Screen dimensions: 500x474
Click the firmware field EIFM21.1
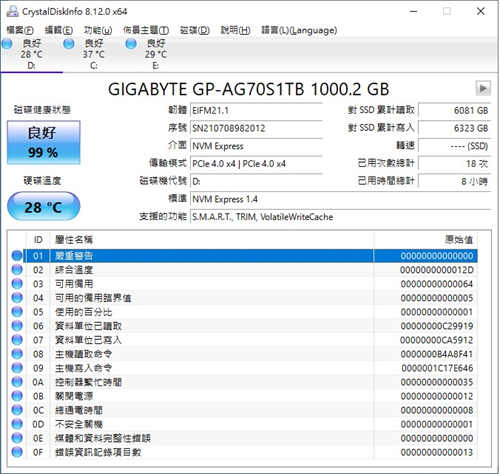tap(256, 110)
